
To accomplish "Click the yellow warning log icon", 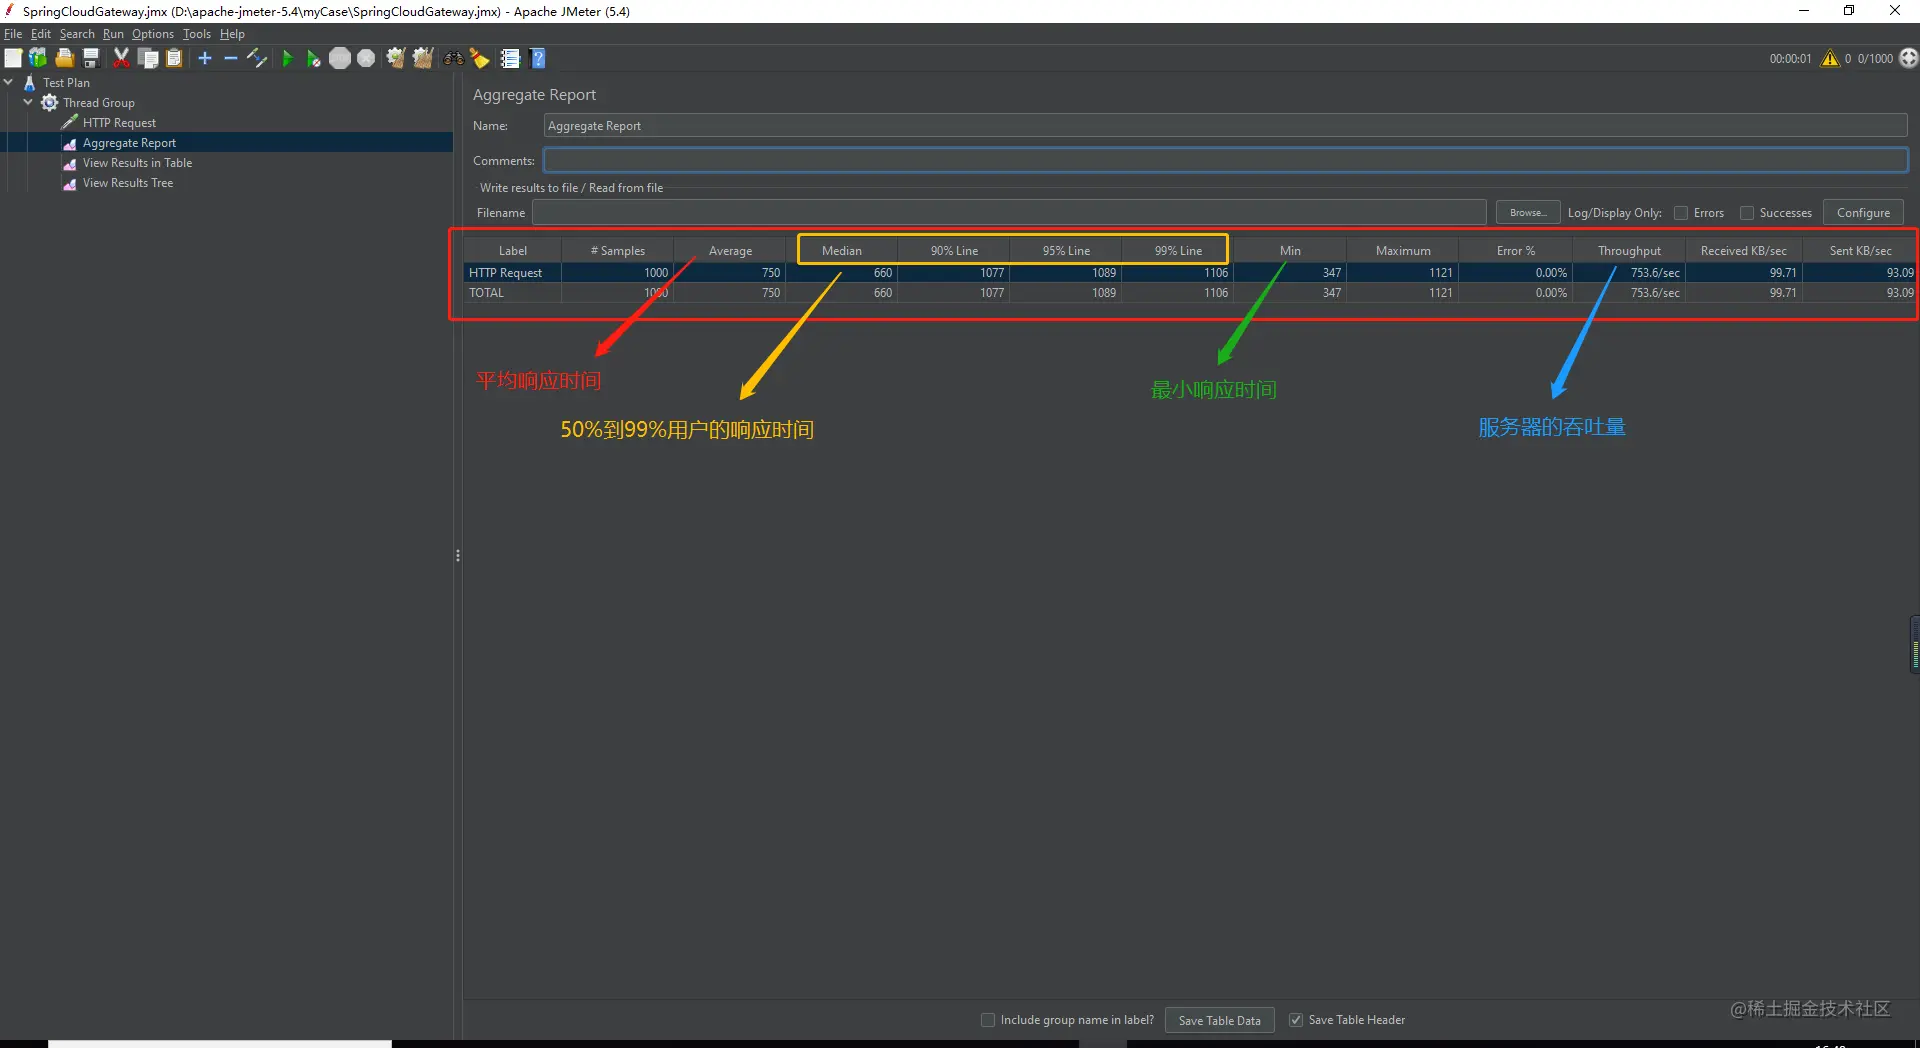I will (x=1830, y=59).
